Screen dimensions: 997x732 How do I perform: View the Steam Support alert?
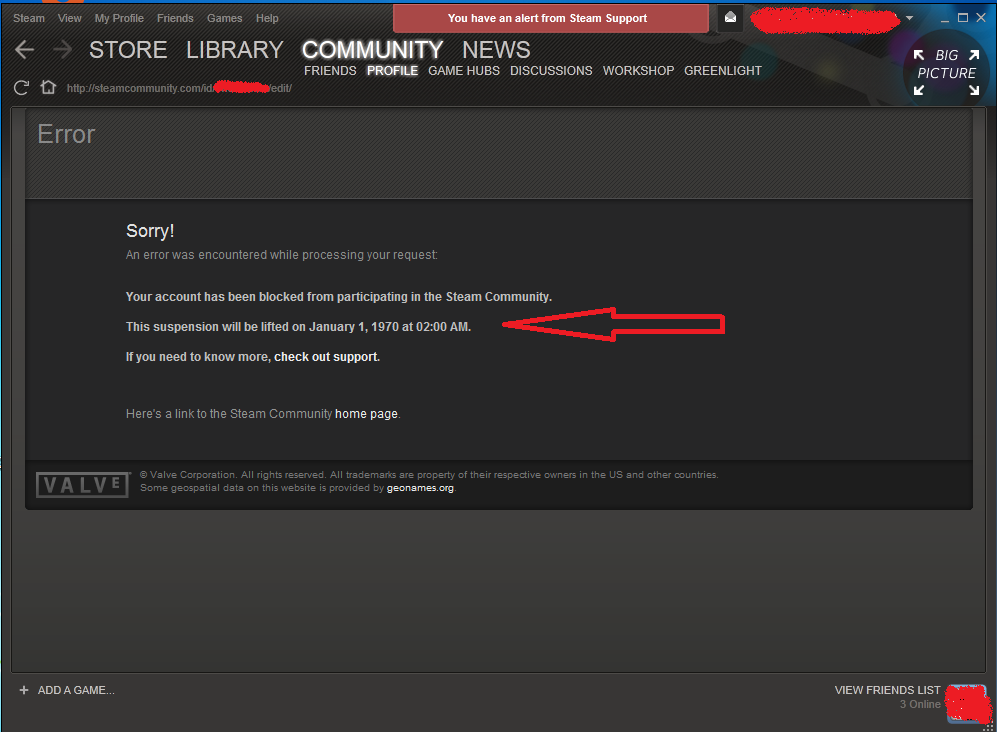coord(551,18)
